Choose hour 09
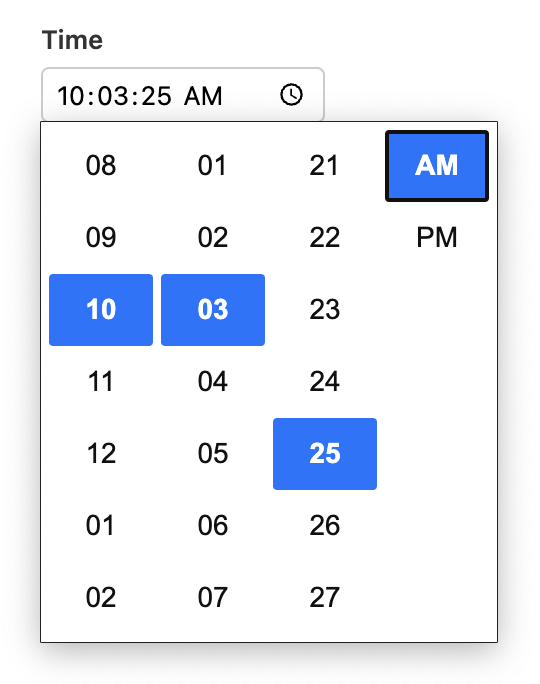Image resolution: width=540 pixels, height=684 pixels. (x=101, y=238)
